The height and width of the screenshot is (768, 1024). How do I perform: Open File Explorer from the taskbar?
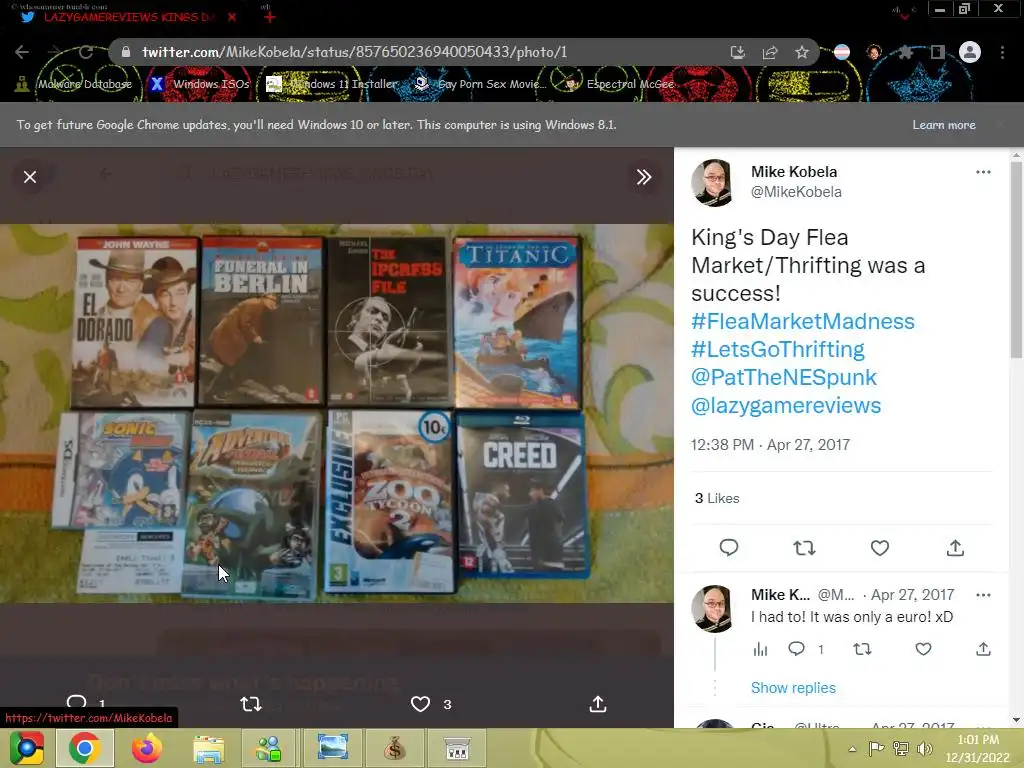coord(209,748)
